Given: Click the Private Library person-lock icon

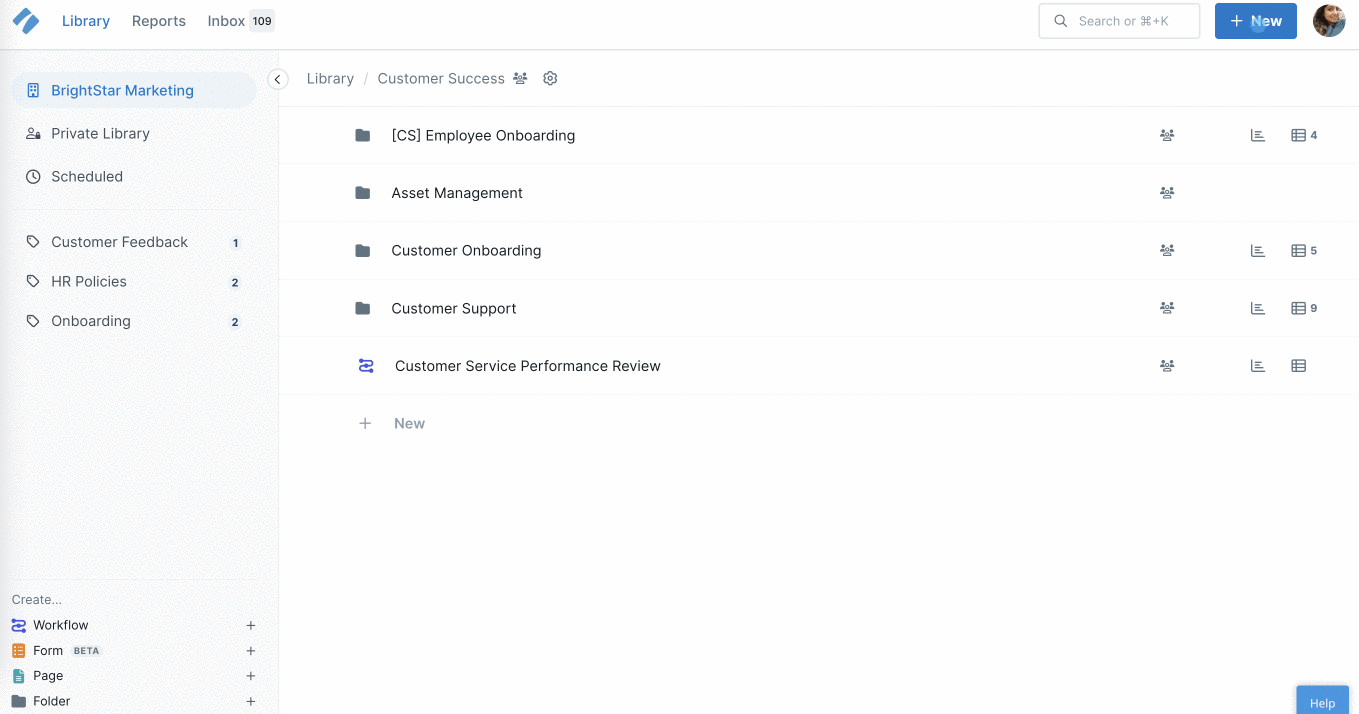Looking at the screenshot, I should coord(33,133).
